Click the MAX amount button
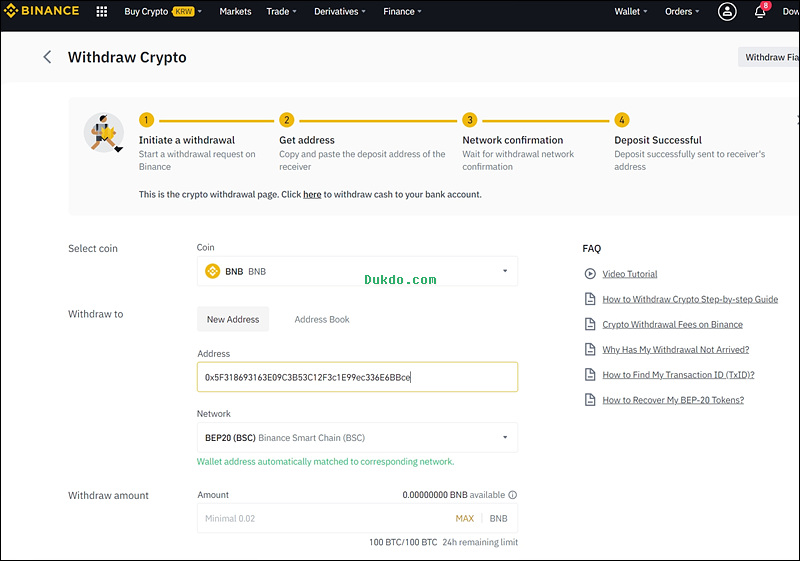Viewport: 800px width, 561px height. click(465, 518)
